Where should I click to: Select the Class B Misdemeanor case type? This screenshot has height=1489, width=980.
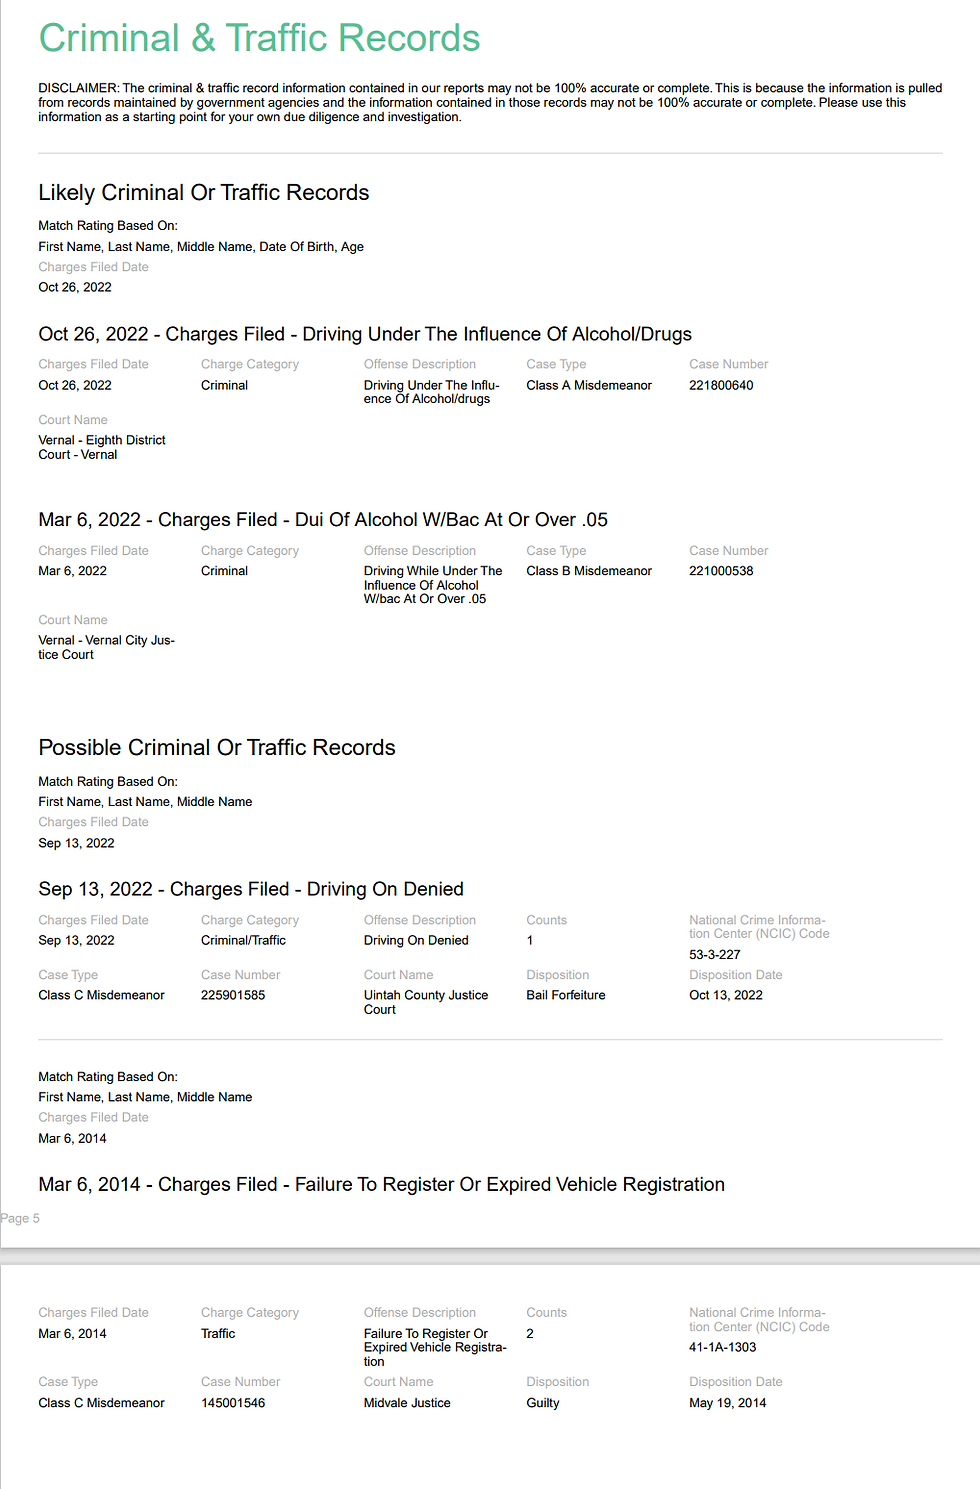point(589,571)
